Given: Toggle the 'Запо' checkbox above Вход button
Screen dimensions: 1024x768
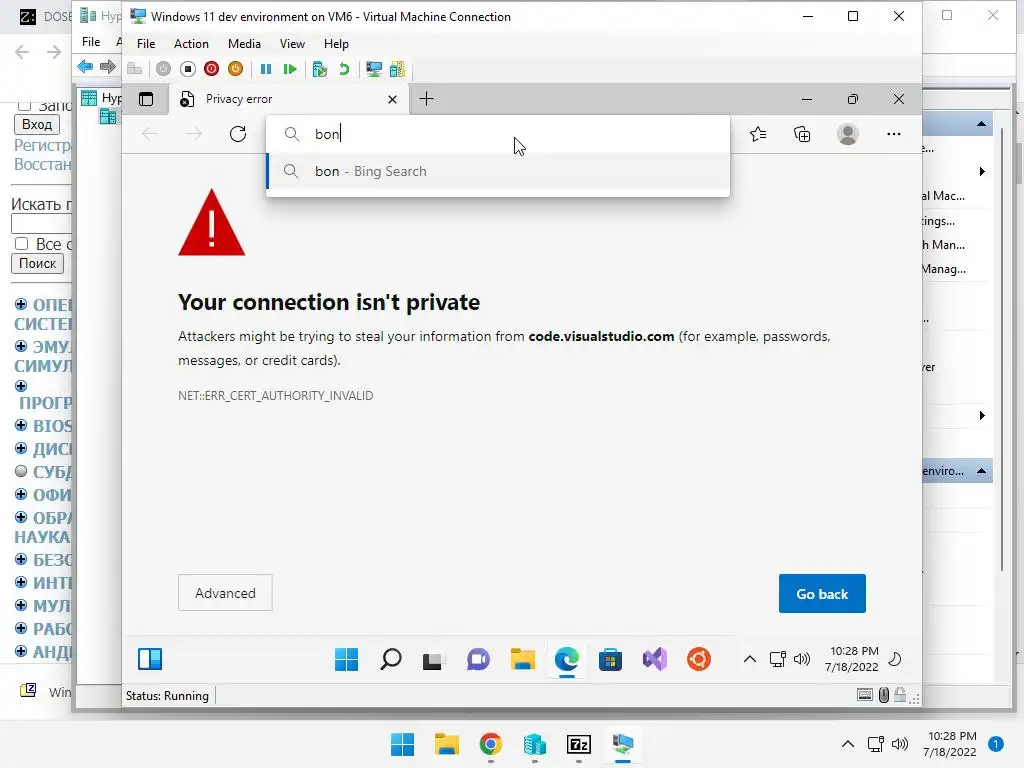Looking at the screenshot, I should (25, 104).
